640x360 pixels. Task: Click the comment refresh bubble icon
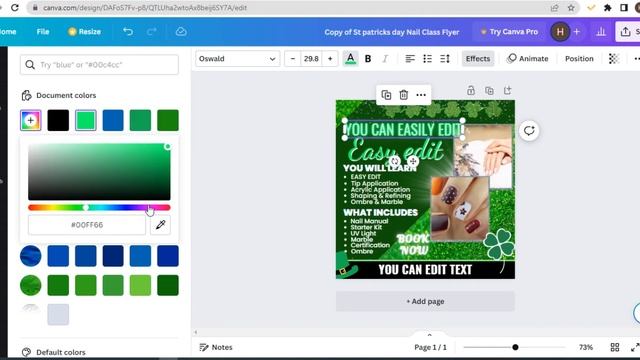[529, 131]
